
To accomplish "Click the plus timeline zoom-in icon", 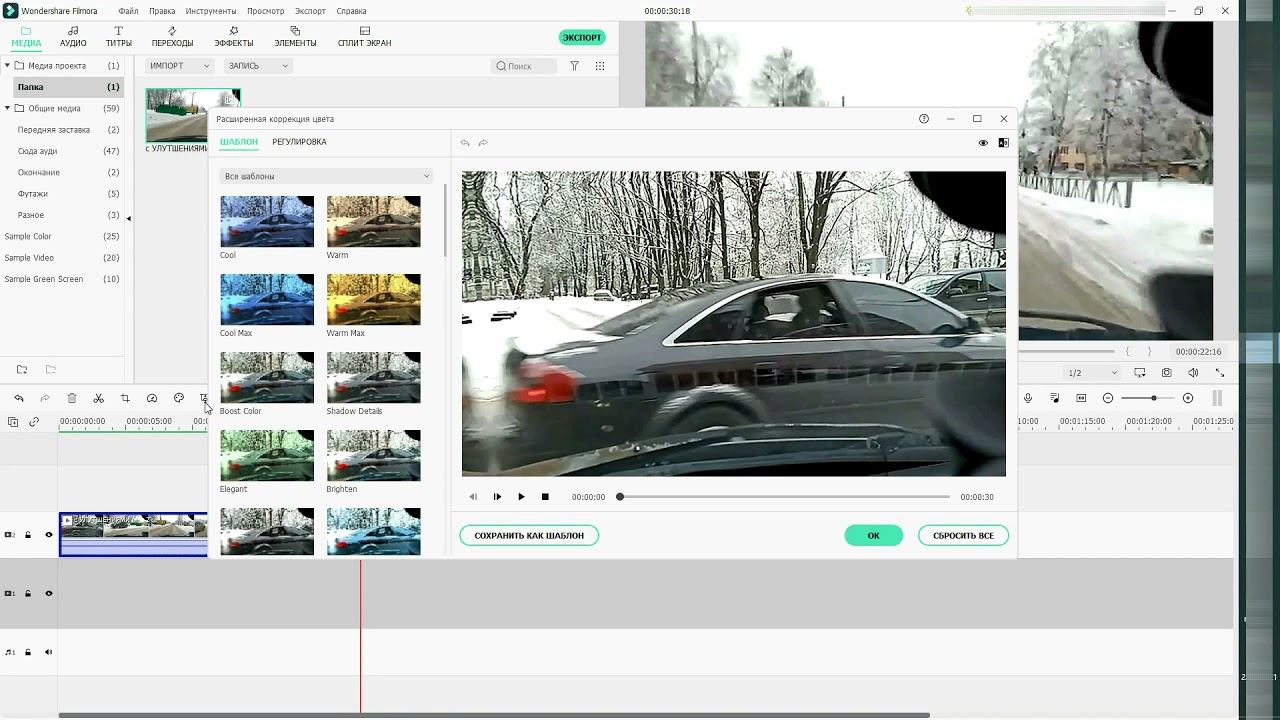I will [x=1188, y=398].
